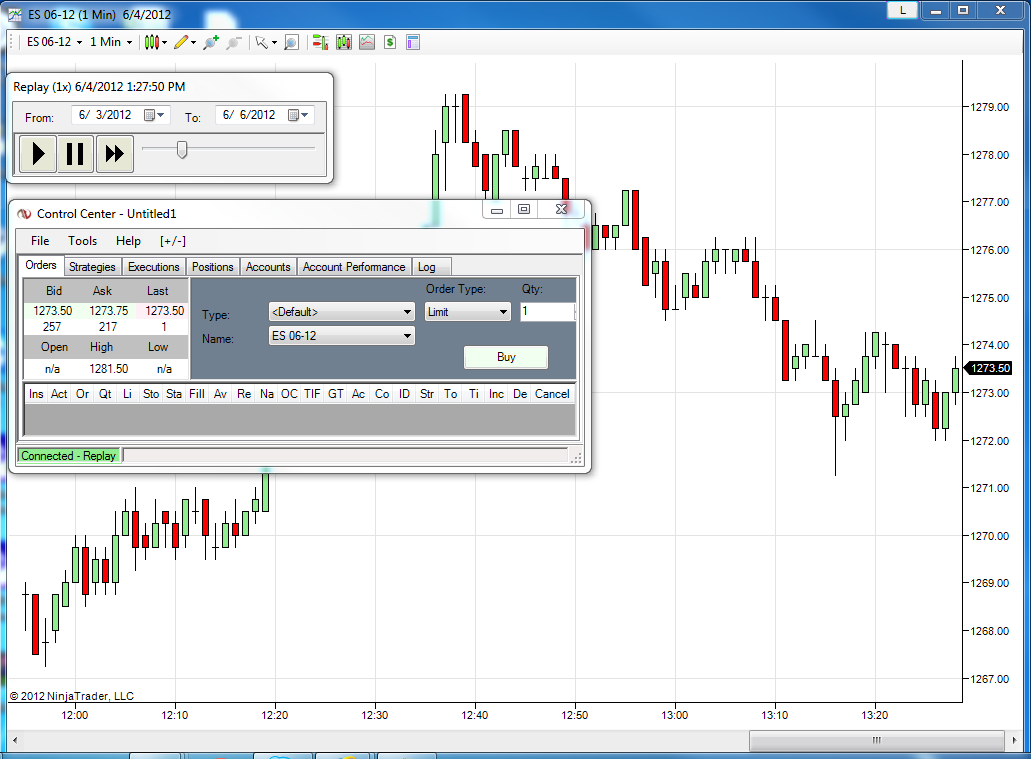Click the Qty input field
Image resolution: width=1031 pixels, height=759 pixels.
548,312
